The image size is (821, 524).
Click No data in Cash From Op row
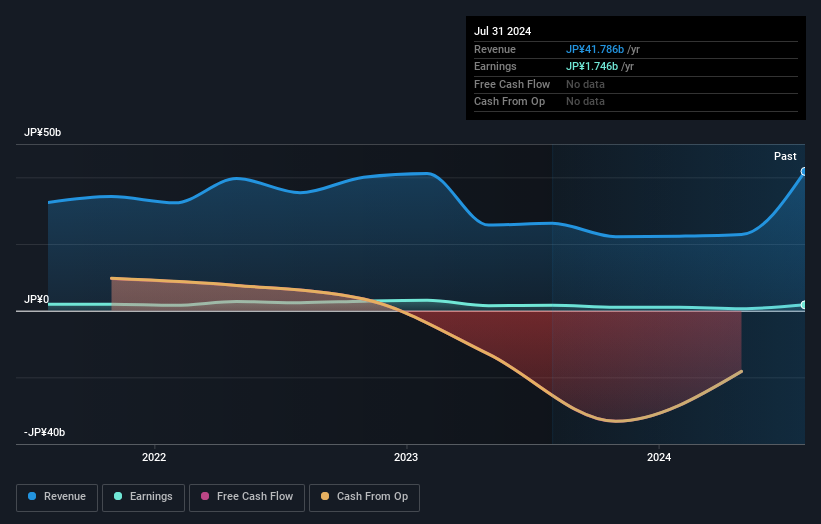click(x=585, y=102)
